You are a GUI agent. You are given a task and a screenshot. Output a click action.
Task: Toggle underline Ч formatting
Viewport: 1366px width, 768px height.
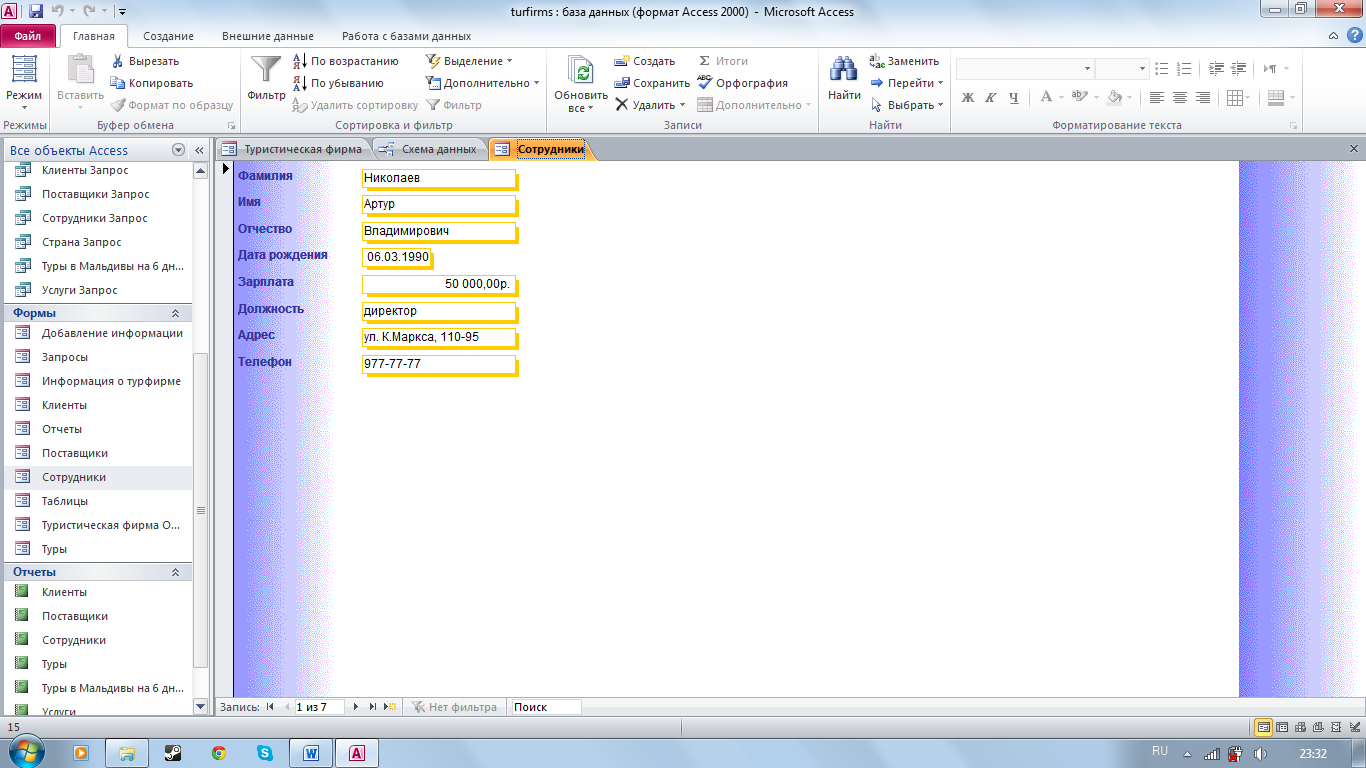(1013, 97)
